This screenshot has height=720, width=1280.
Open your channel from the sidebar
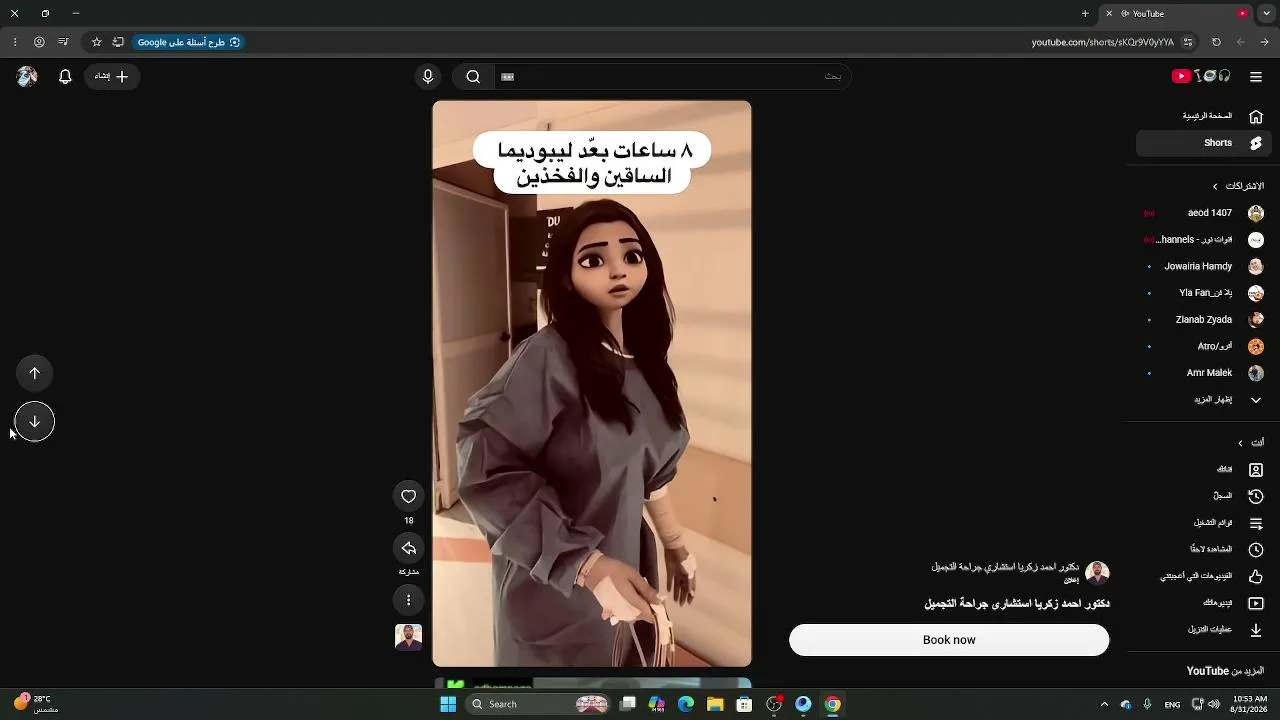point(1204,469)
